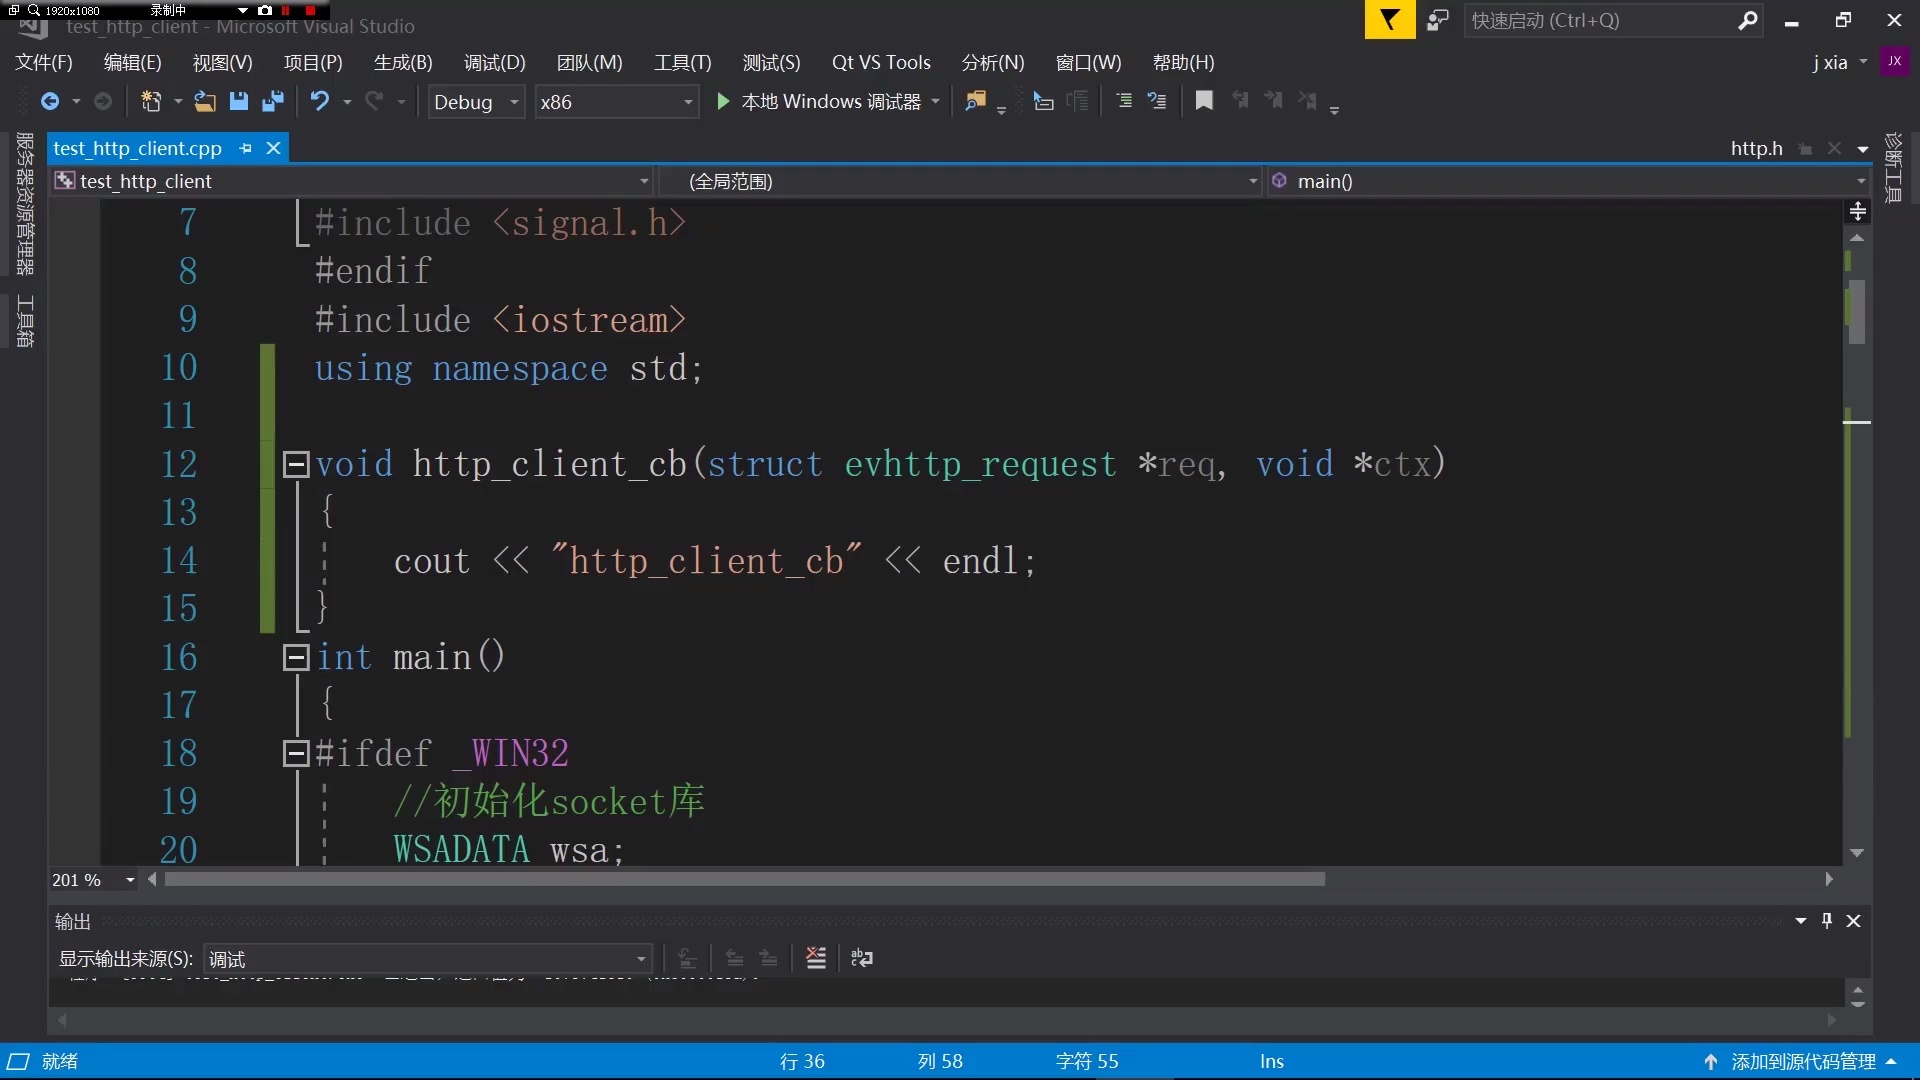
Task: Toggle a bookmark on the current line
Action: coord(1204,100)
